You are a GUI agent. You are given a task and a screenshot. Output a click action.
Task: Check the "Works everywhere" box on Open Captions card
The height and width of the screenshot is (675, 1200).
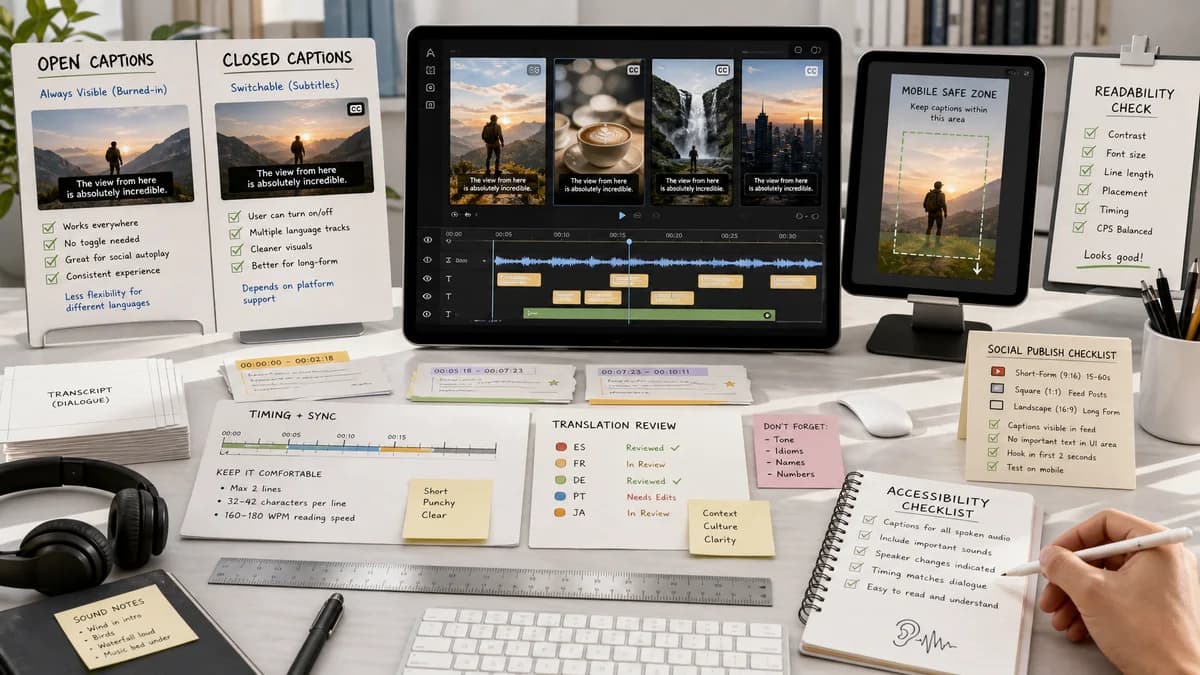point(48,227)
